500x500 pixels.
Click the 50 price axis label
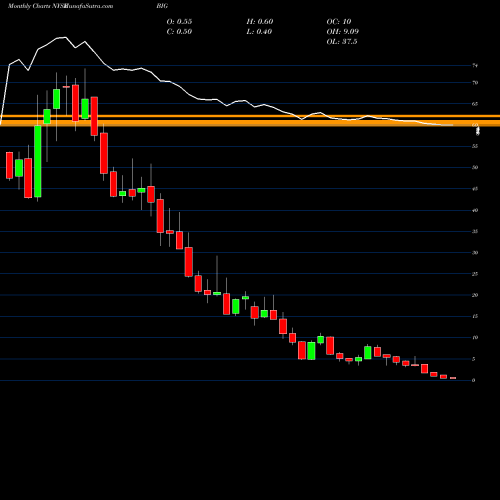pos(475,168)
